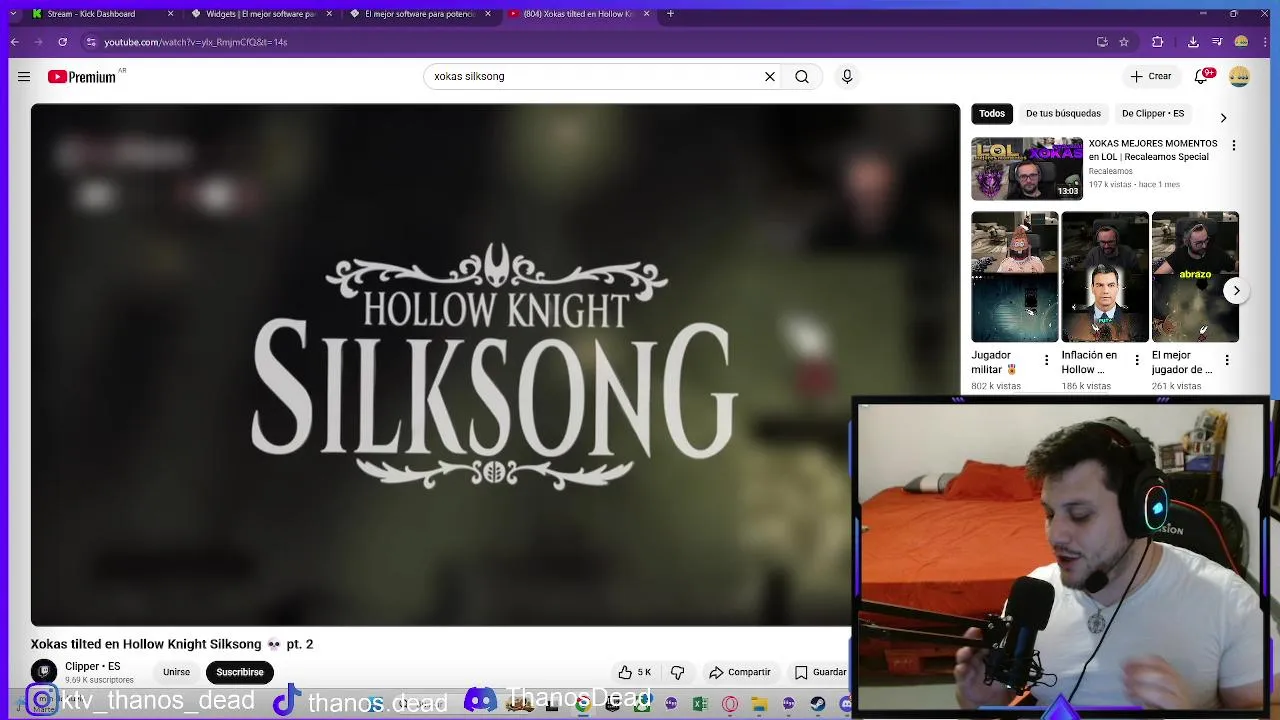Open the browser extensions puzzle icon
Screen dimensions: 1280x720
[1158, 42]
